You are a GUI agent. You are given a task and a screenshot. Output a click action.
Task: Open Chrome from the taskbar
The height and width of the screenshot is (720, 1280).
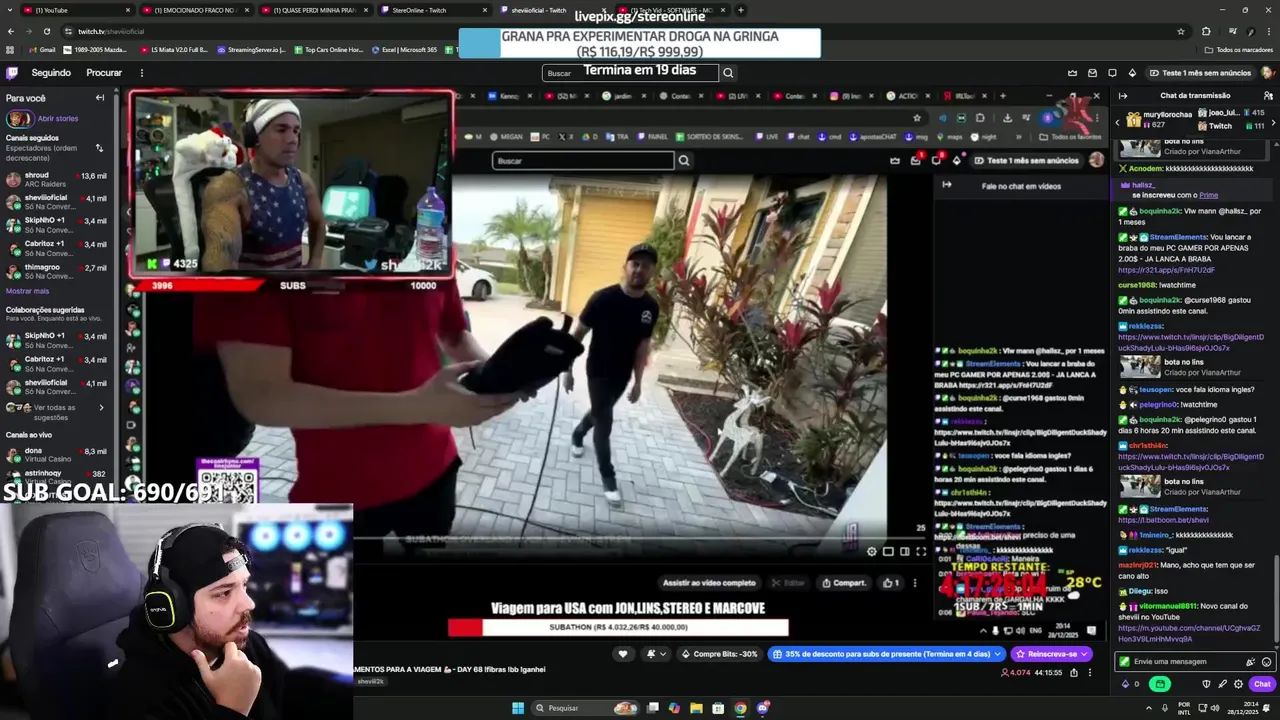pos(740,708)
